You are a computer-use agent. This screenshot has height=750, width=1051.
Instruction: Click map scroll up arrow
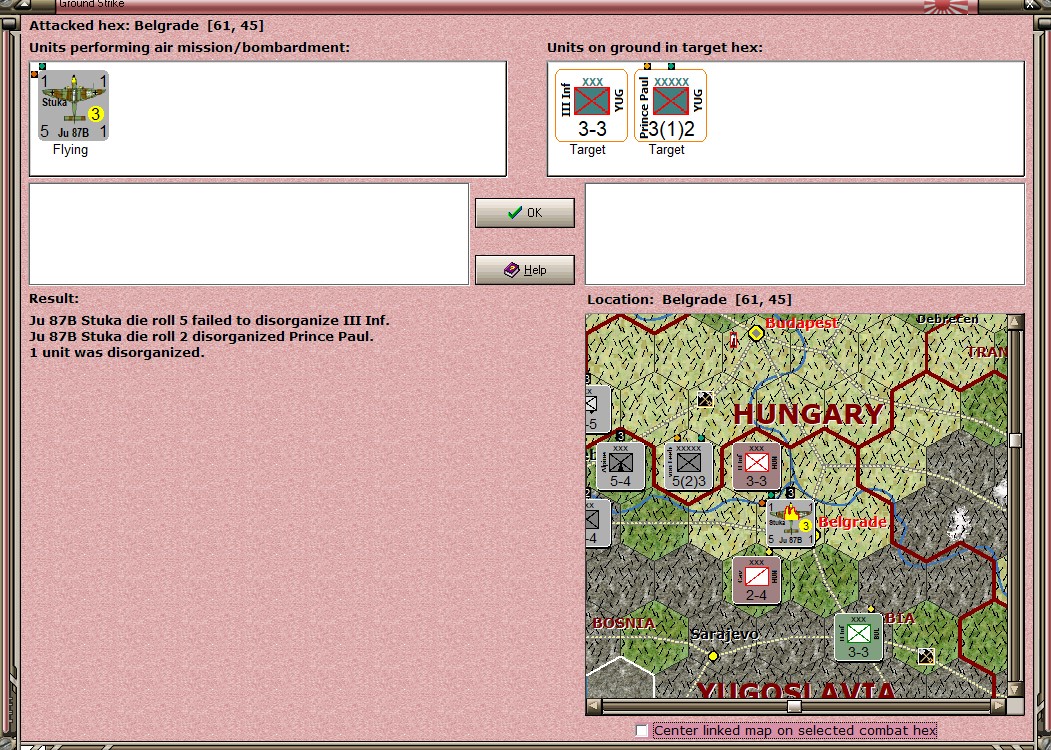pos(1015,322)
